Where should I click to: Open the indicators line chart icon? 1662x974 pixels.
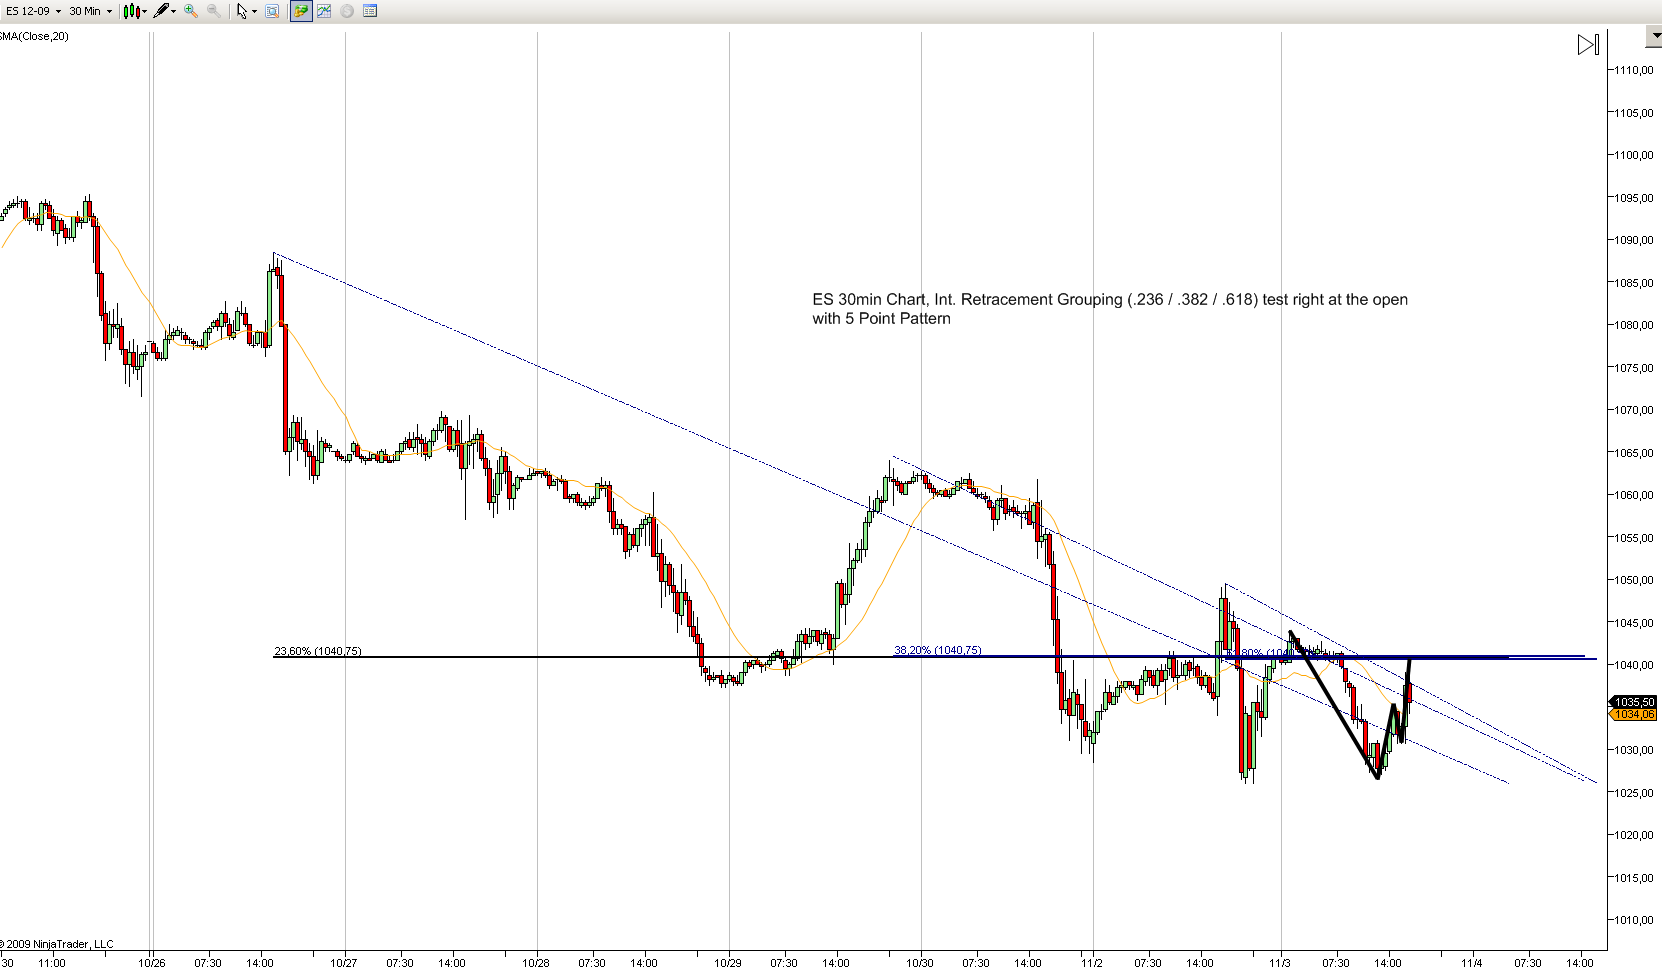324,11
